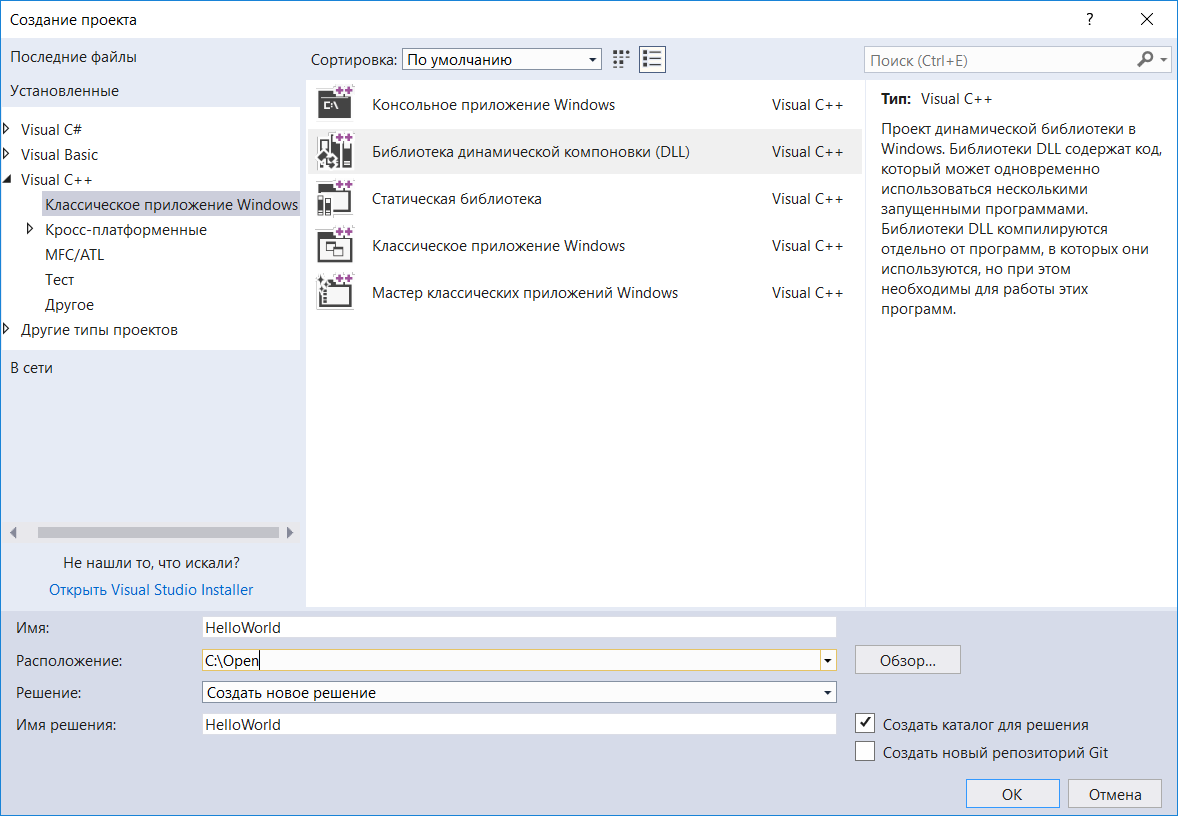Click the Windows desktop wizard template icon

pyautogui.click(x=335, y=292)
